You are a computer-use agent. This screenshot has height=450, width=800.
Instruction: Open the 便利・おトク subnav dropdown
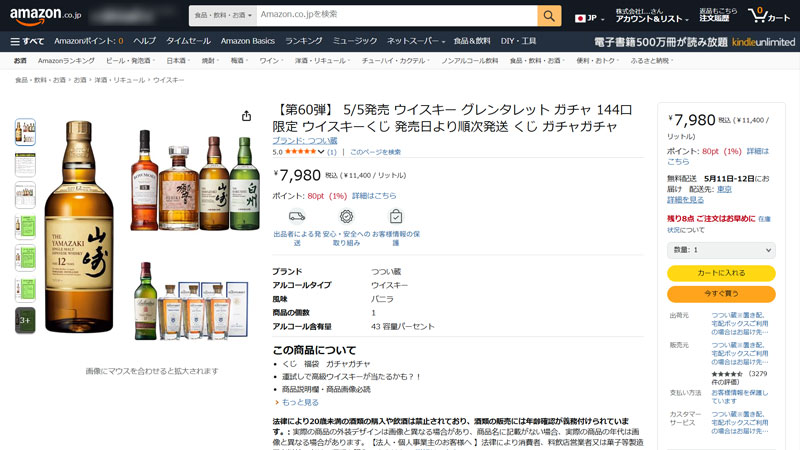(597, 61)
